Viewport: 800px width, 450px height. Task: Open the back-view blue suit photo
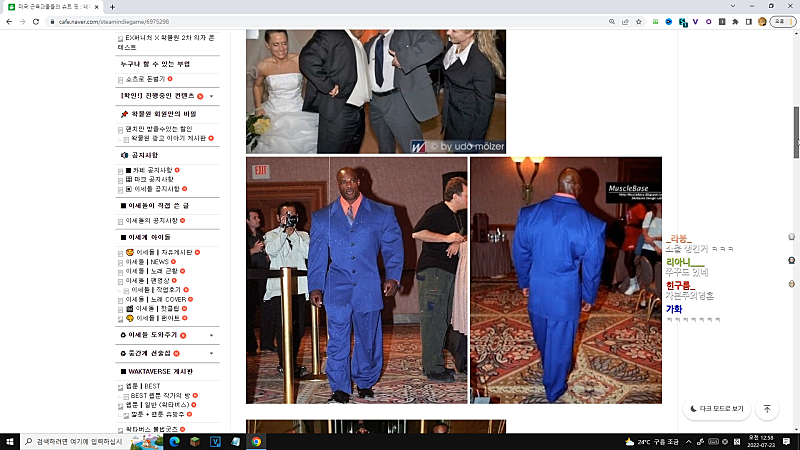[566, 280]
